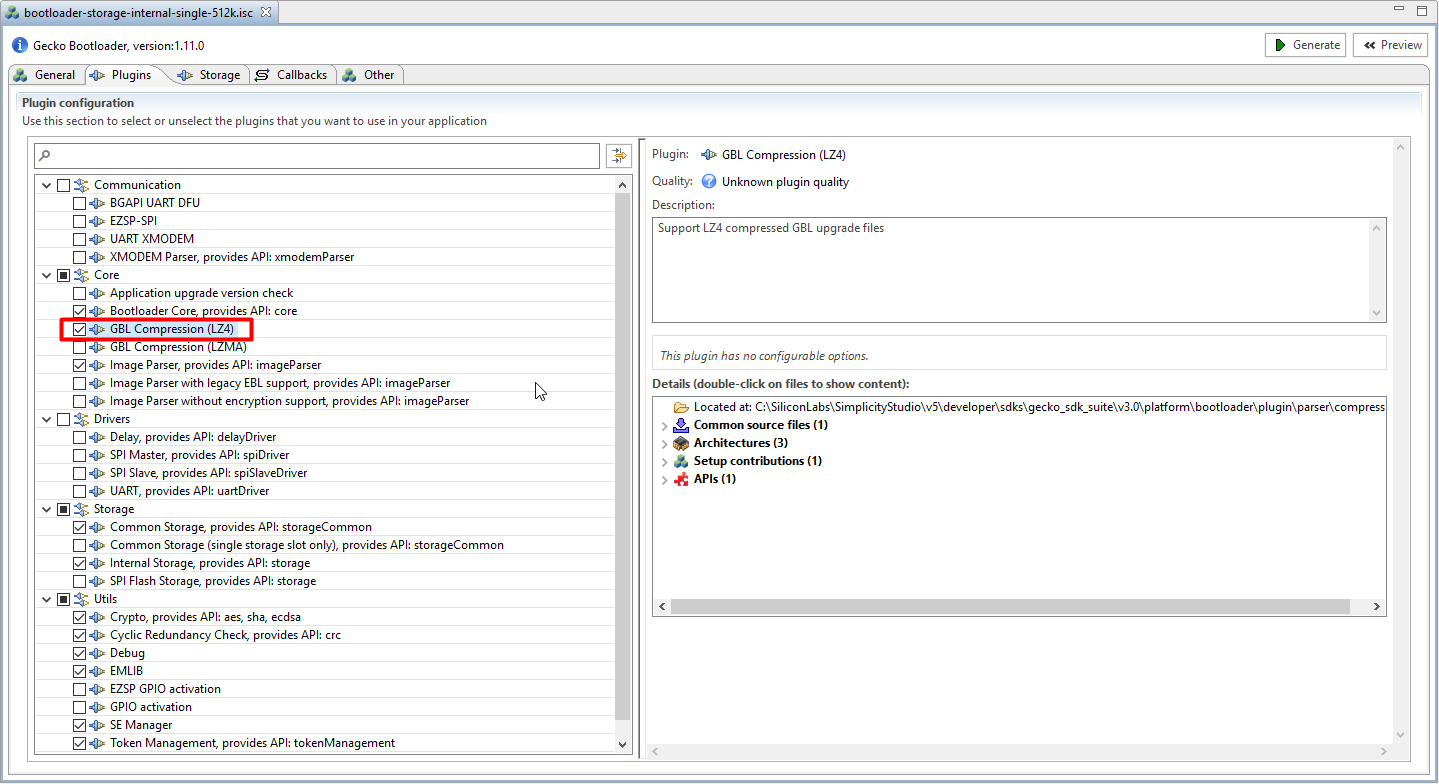The image size is (1439, 784).
Task: Focus the plugin search field
Action: point(317,156)
